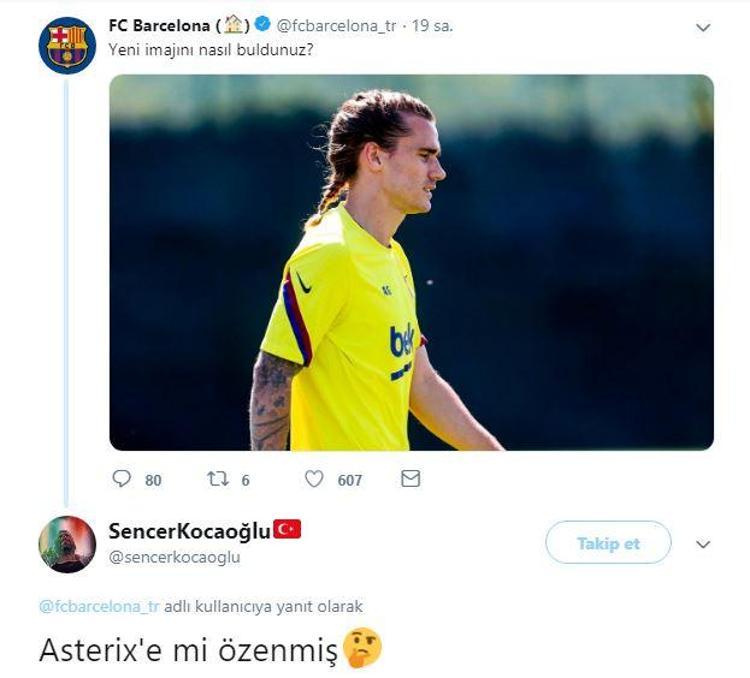
Task: Open @fcbarcelona_tr handle in tweet header
Action: (336, 26)
